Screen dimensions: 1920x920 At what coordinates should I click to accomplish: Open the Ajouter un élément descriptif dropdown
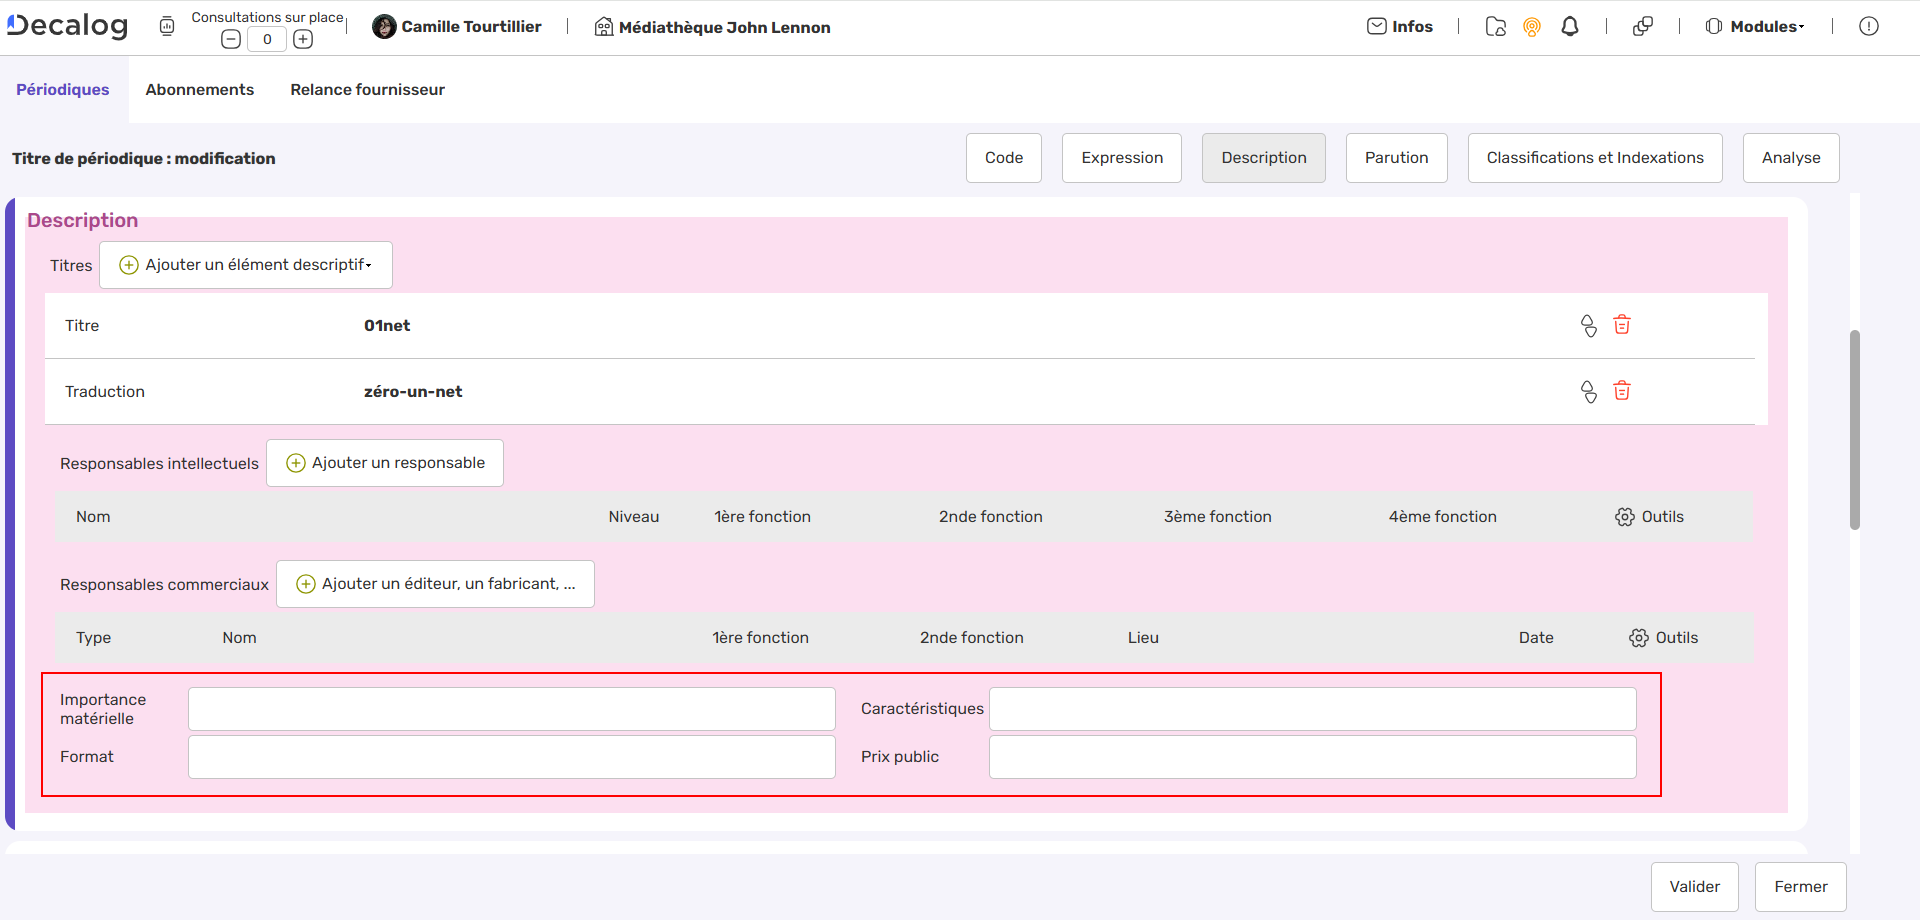pos(245,264)
